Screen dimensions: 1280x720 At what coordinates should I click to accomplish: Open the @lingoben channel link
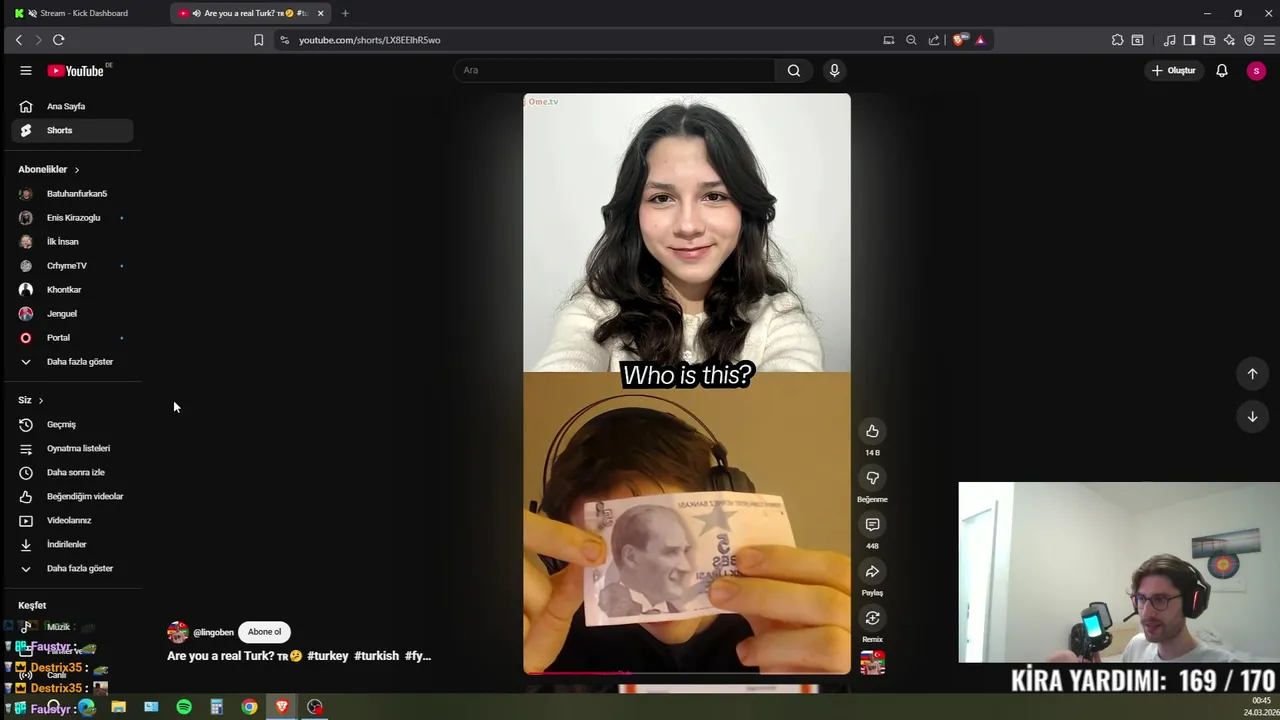tap(213, 632)
